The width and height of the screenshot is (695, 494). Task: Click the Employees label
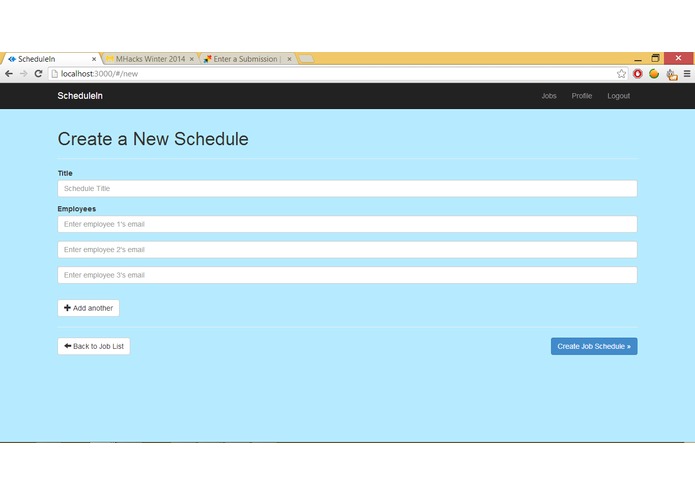[x=77, y=209]
